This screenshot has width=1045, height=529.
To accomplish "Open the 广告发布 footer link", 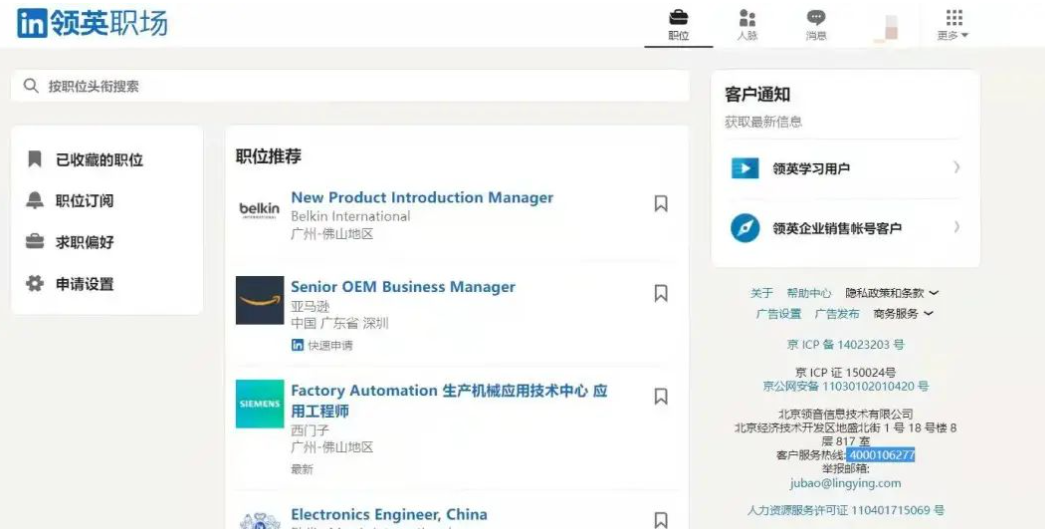I will [837, 314].
